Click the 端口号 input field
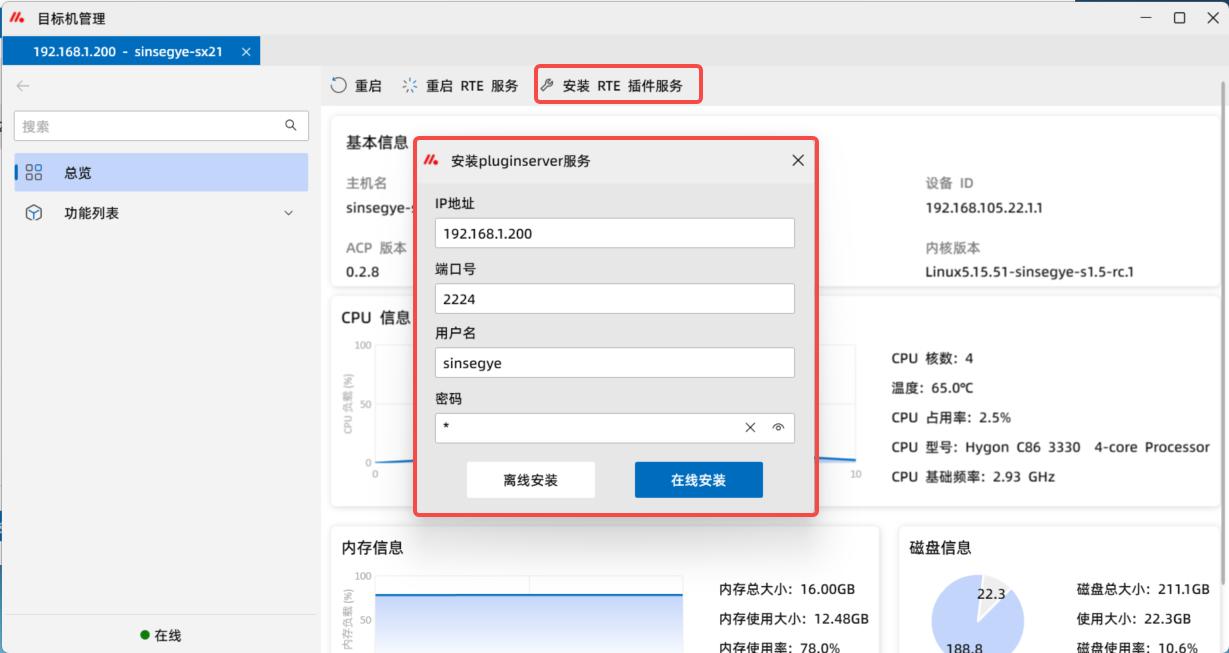 [x=614, y=298]
